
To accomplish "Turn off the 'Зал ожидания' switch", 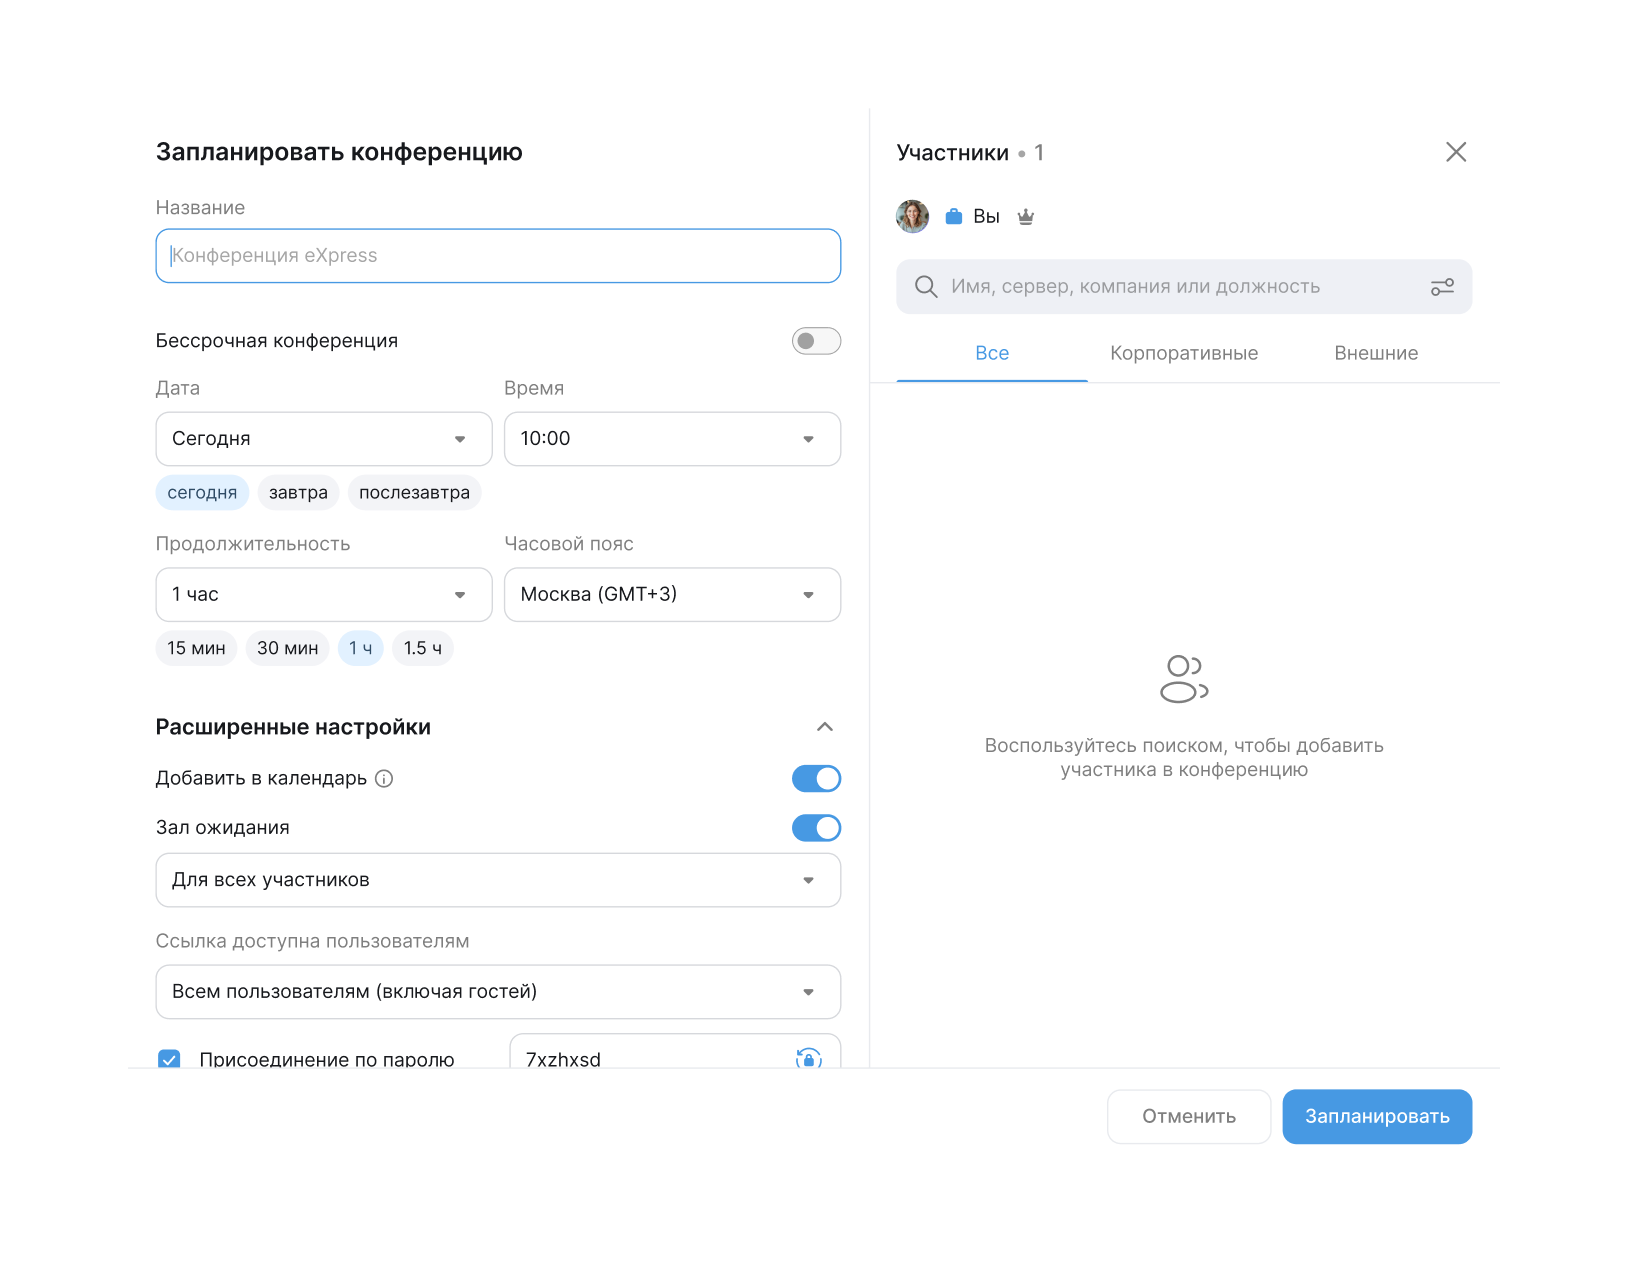I will point(816,828).
